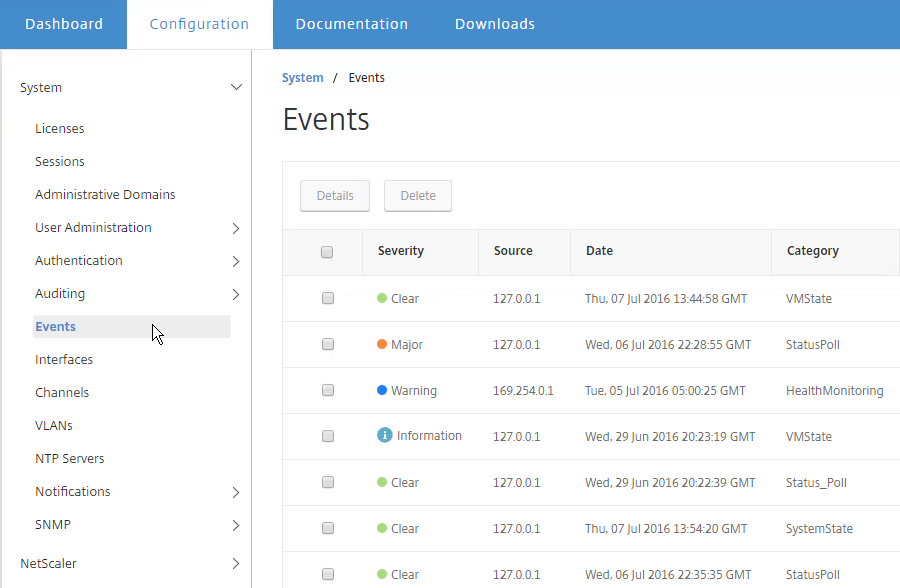This screenshot has width=900, height=588.
Task: Click the Major severity label
Action: pos(406,345)
